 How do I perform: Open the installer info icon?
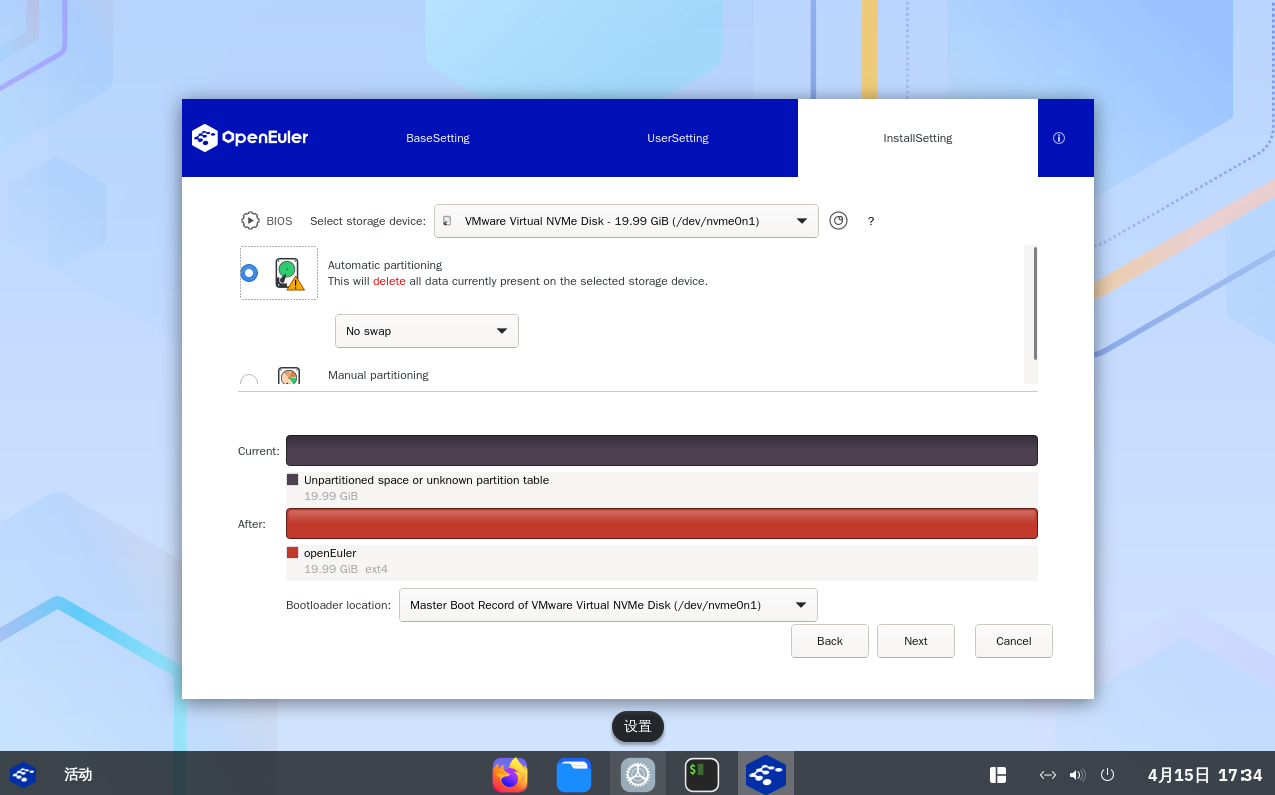1059,138
